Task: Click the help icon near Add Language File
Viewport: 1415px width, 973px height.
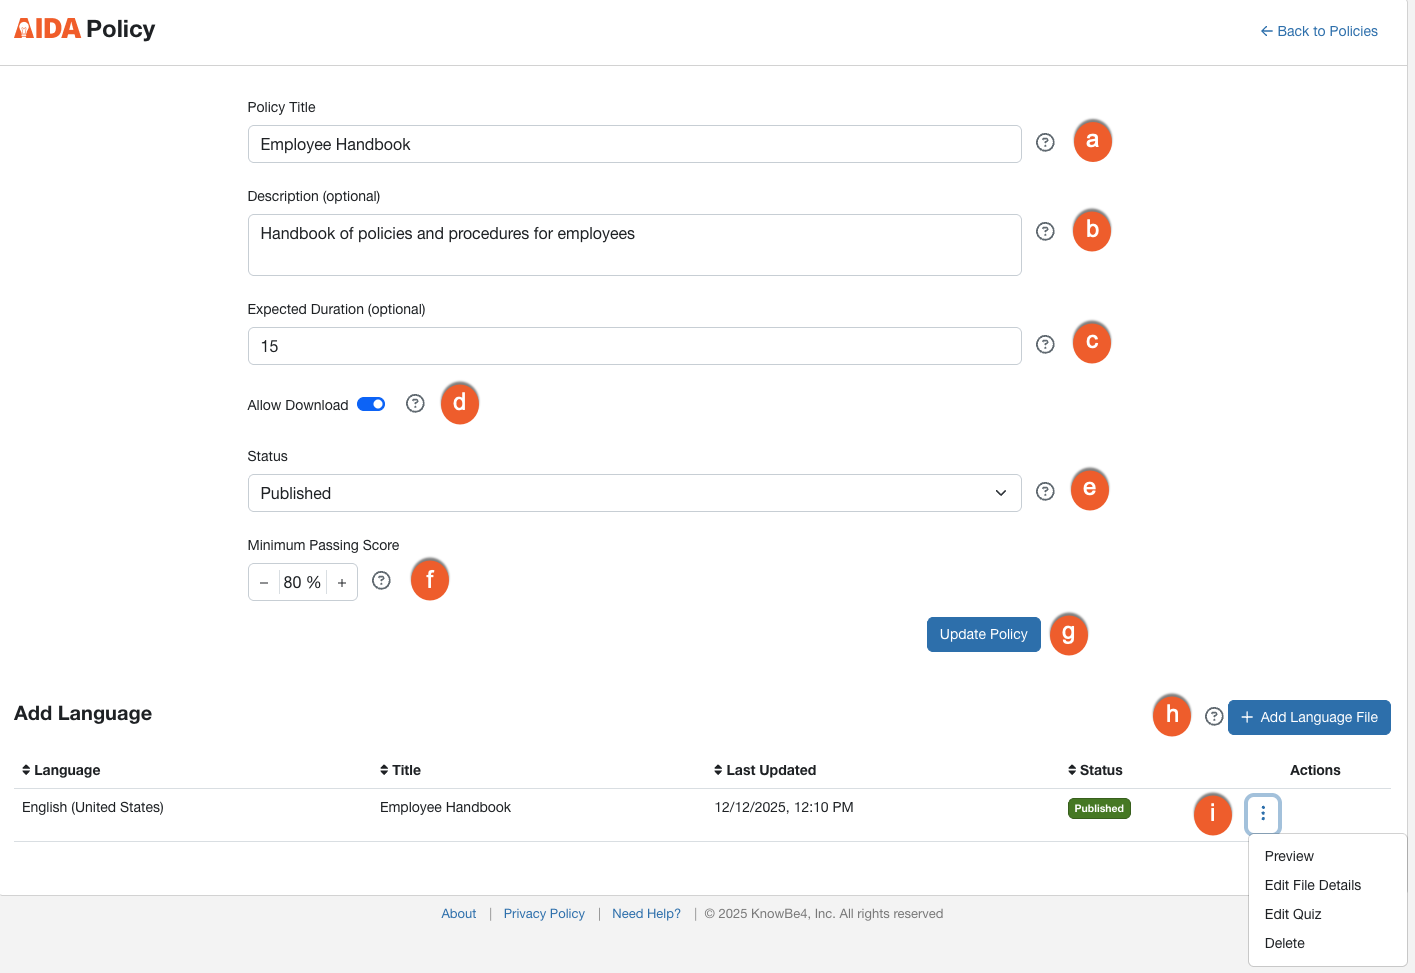Action: (1214, 716)
